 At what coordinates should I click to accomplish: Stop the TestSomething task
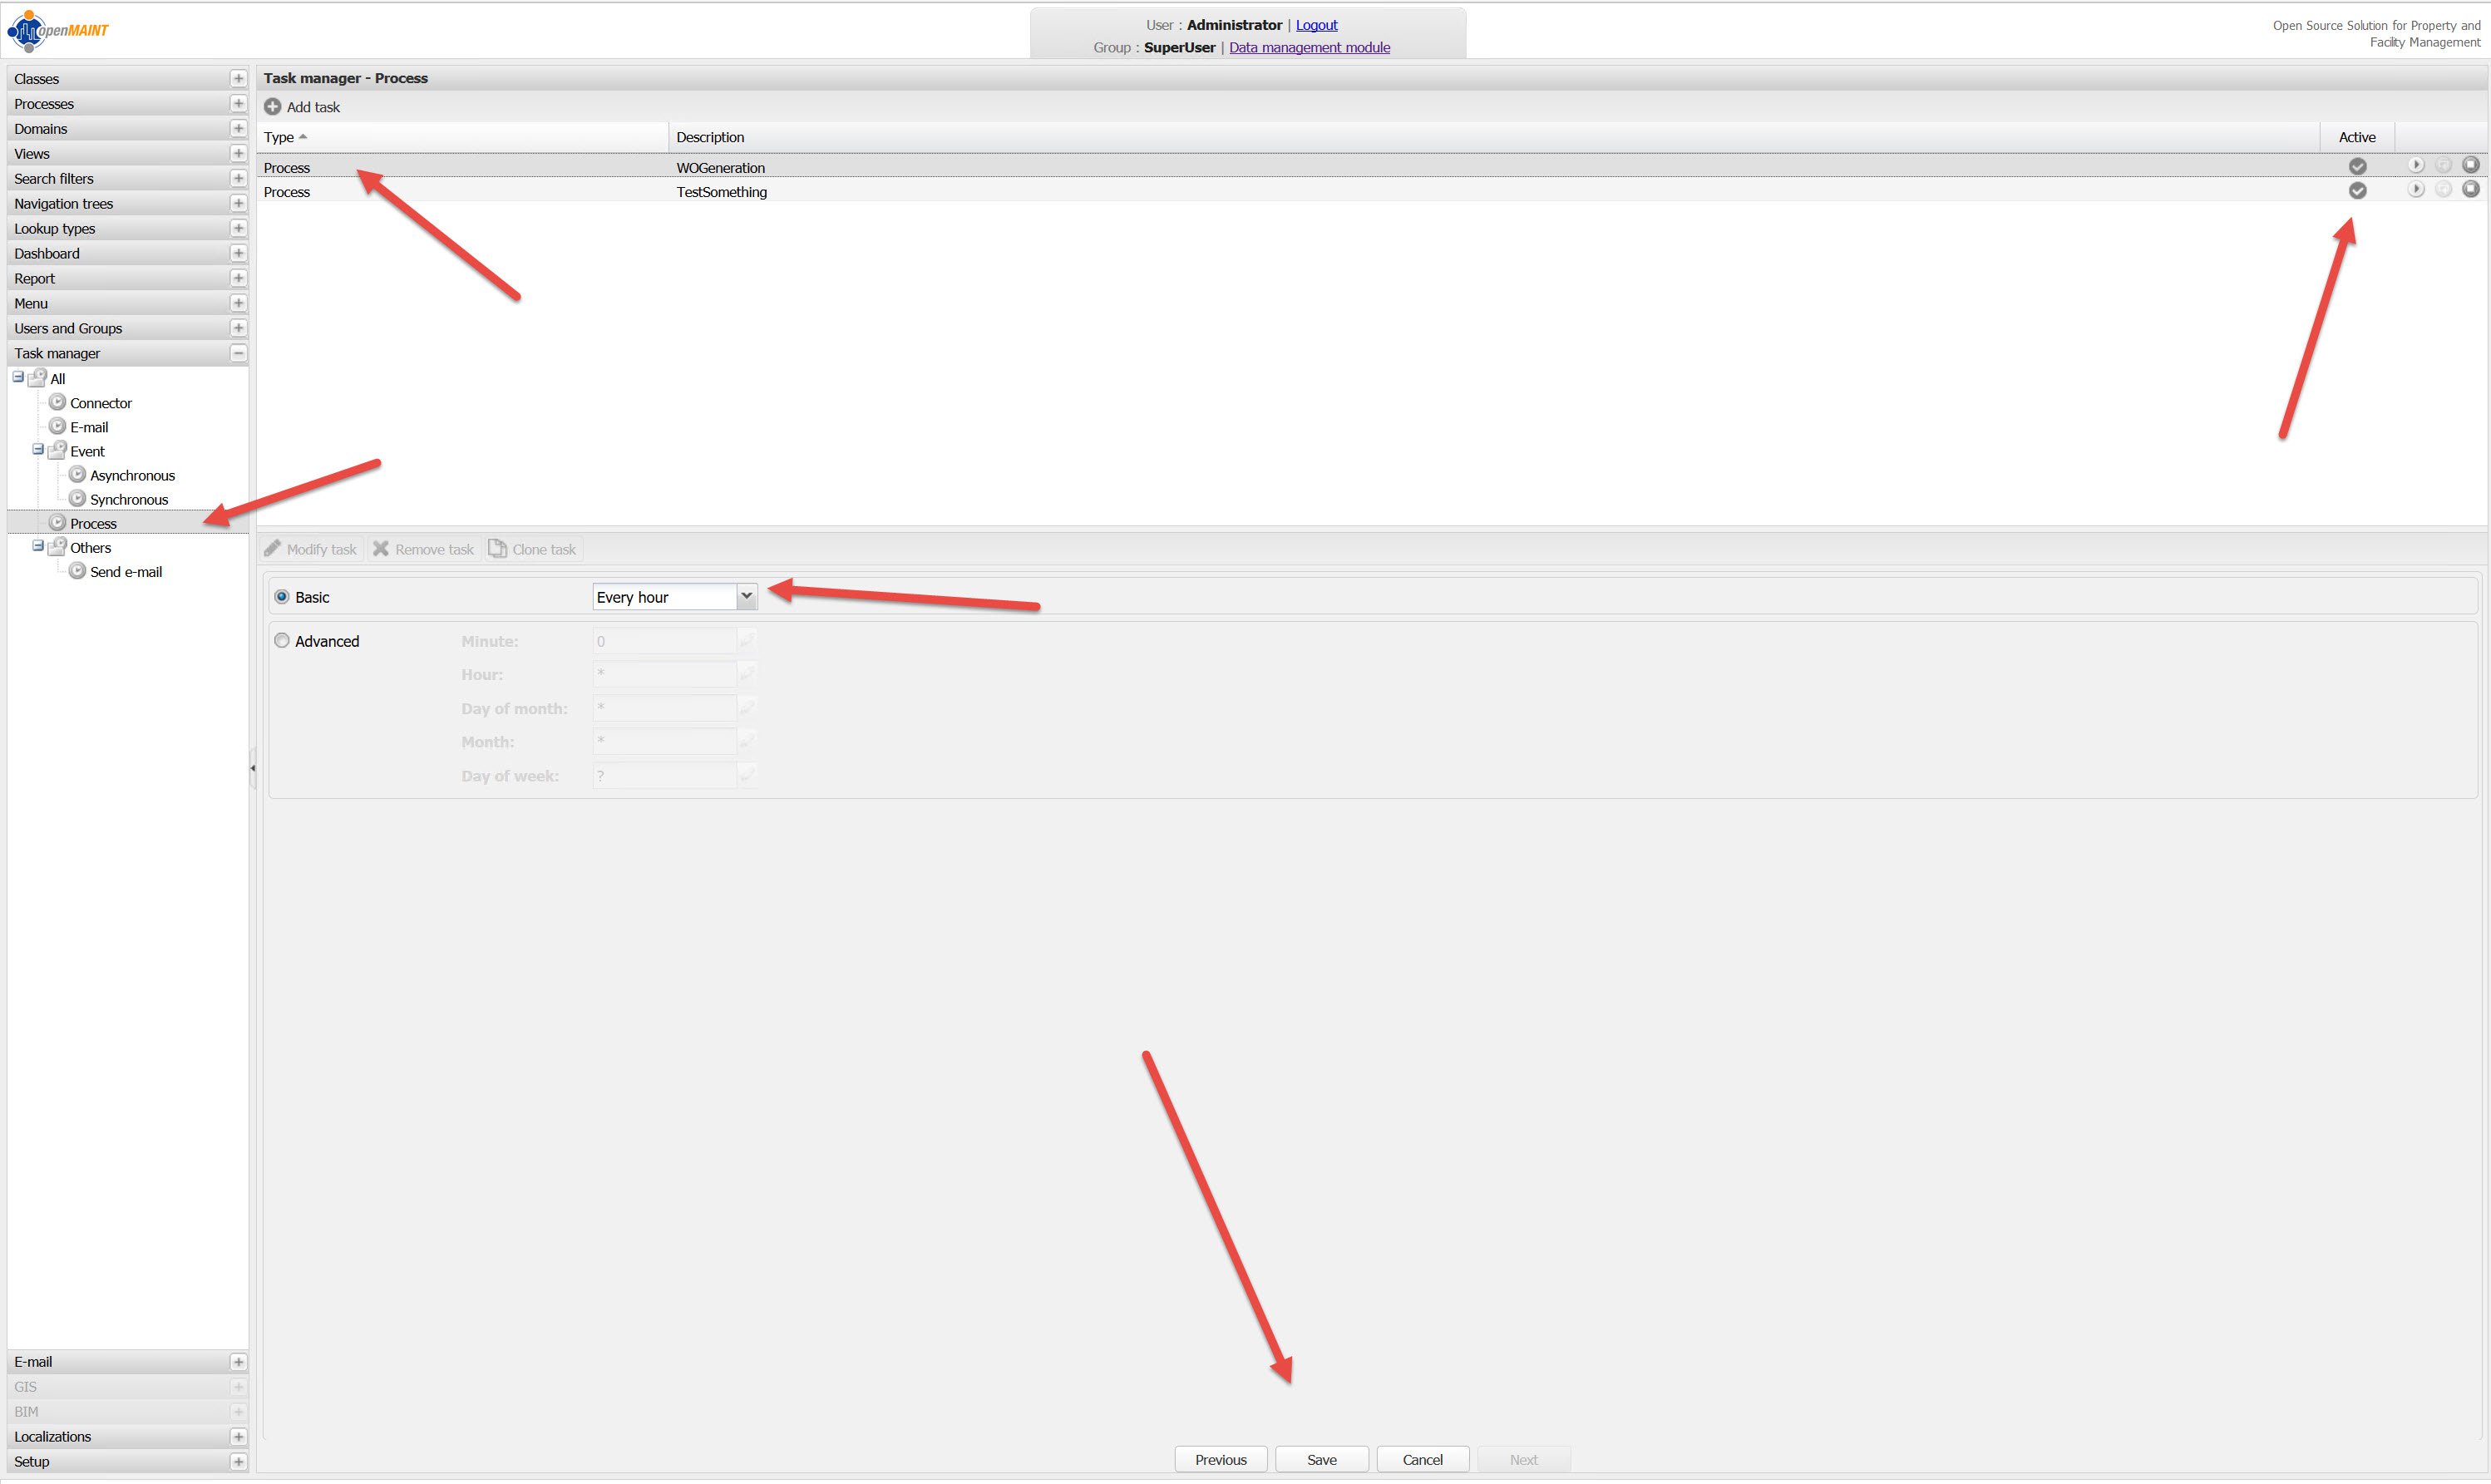(2471, 189)
